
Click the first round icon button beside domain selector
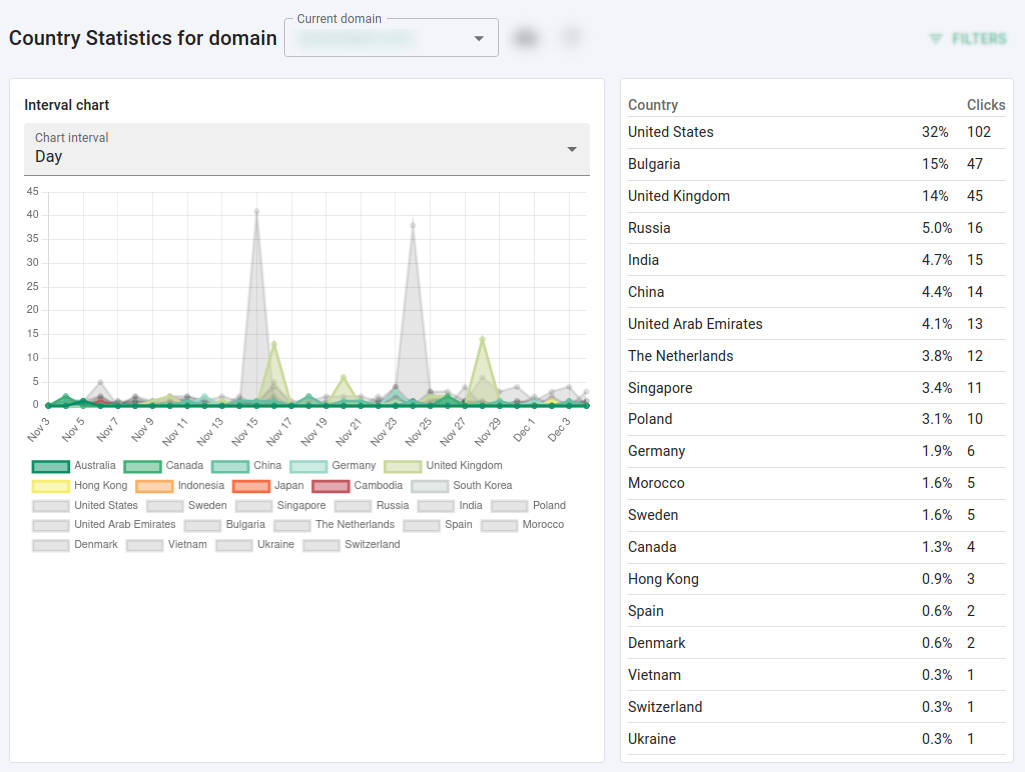point(525,37)
